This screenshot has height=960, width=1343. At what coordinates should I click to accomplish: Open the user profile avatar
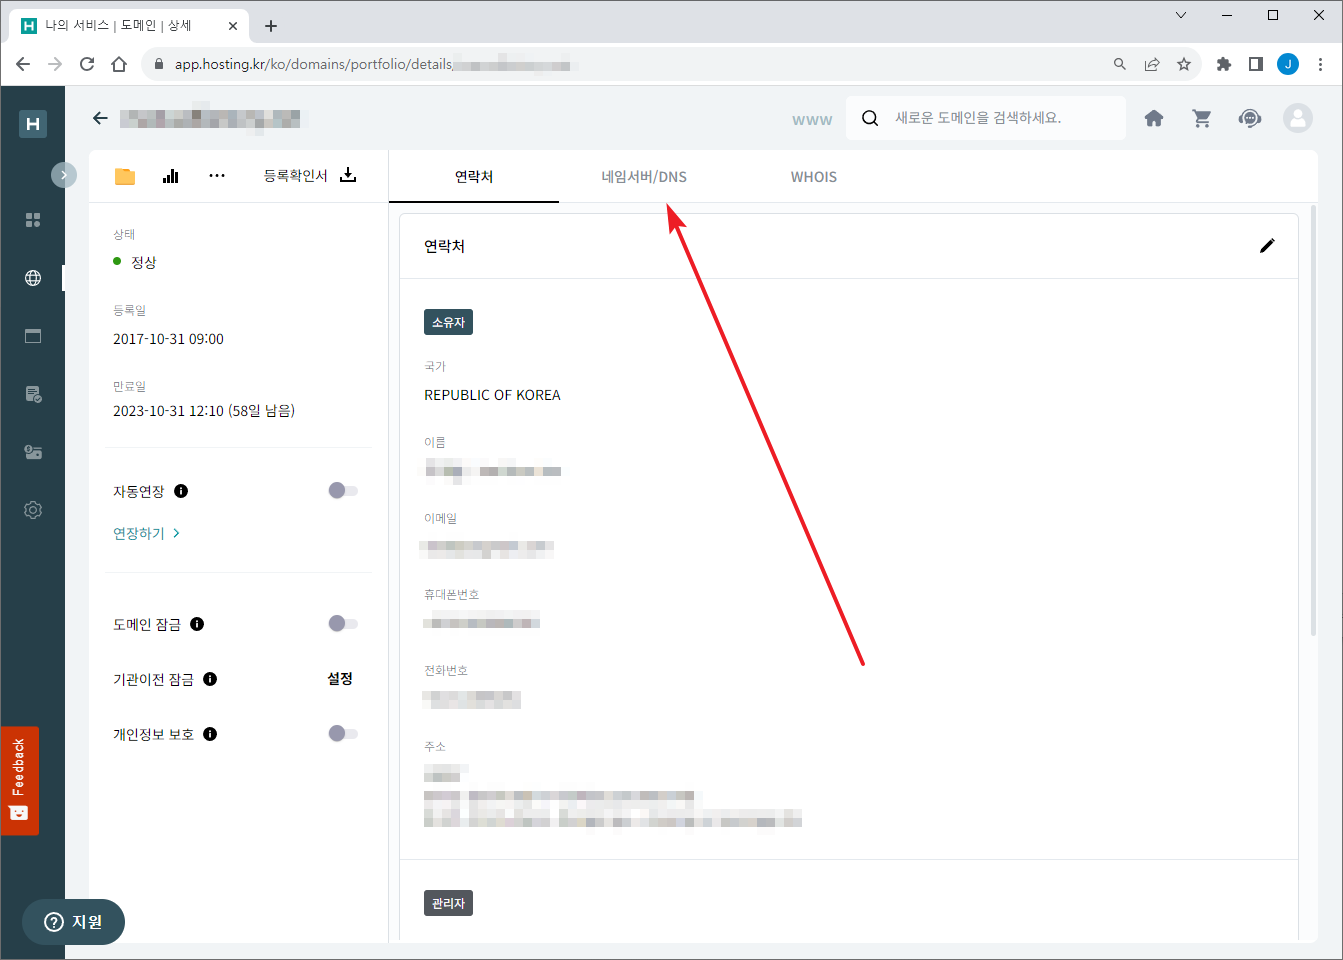point(1298,118)
